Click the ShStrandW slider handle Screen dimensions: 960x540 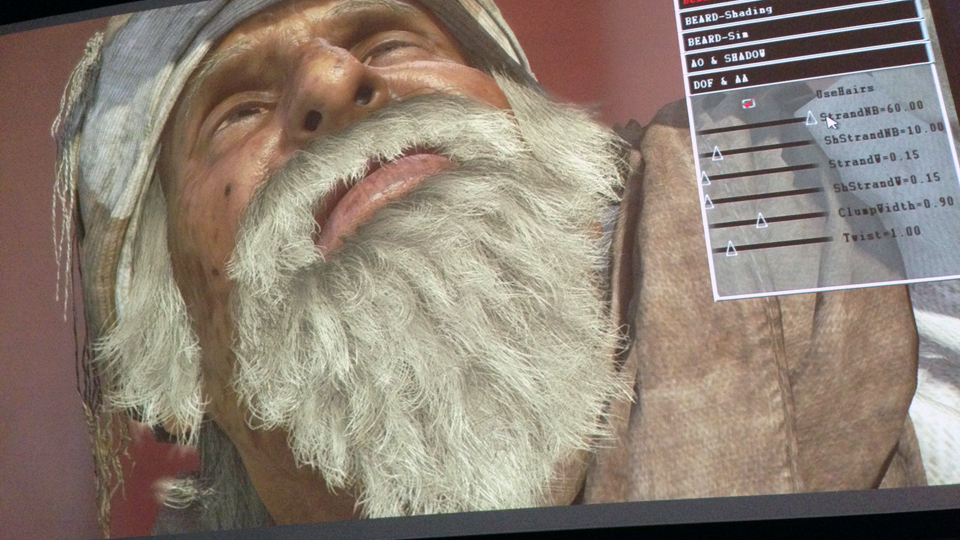point(708,201)
